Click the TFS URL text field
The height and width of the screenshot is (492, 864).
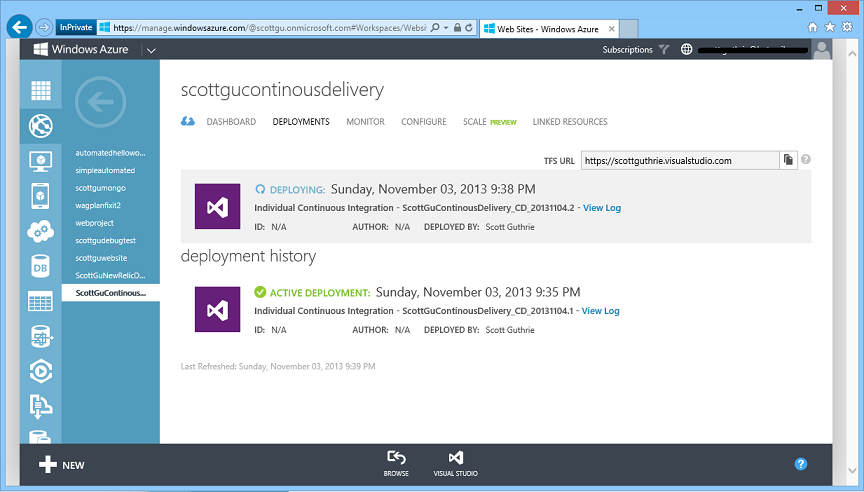point(680,160)
